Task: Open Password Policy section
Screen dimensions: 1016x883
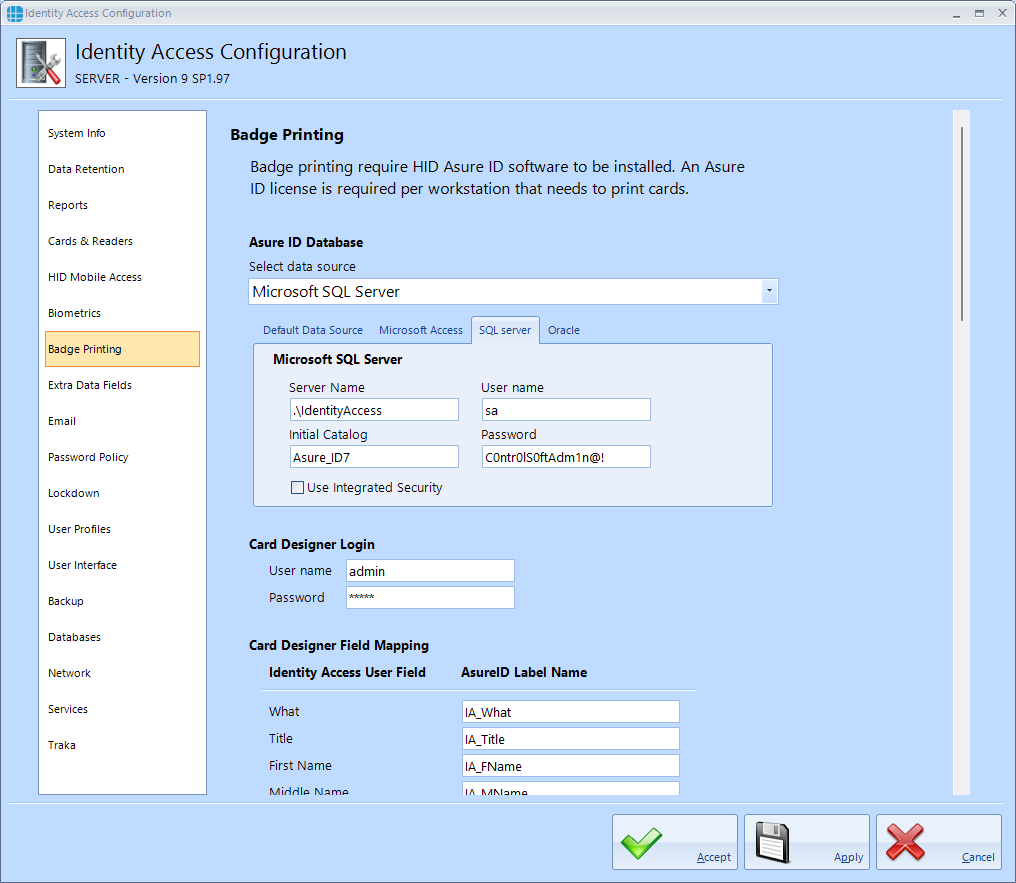Action: [x=122, y=457]
